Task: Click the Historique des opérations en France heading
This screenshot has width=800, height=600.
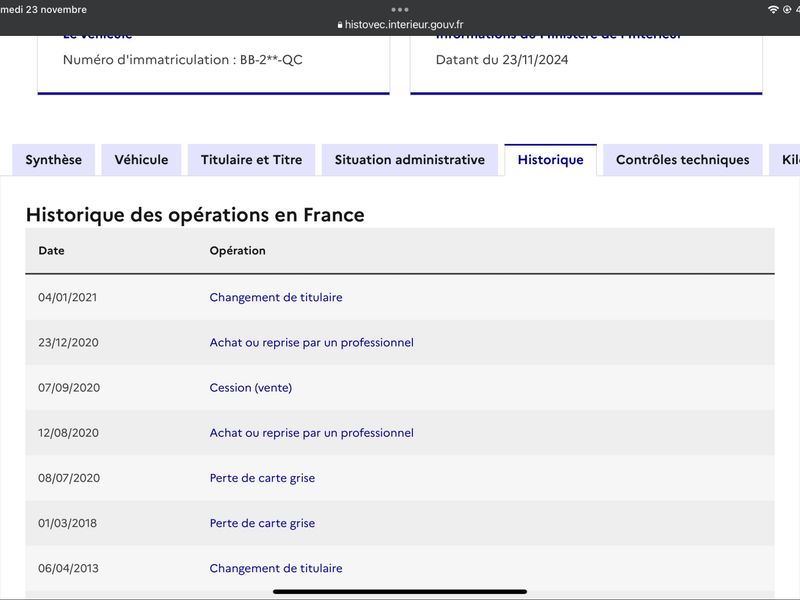Action: [x=195, y=215]
